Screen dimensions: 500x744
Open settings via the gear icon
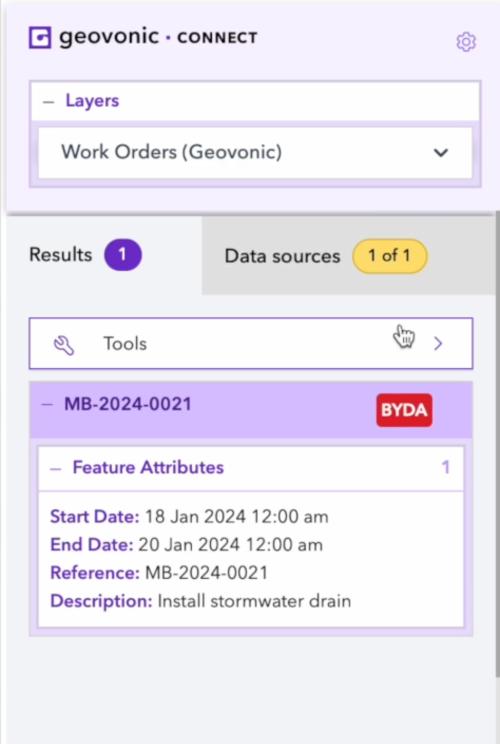pyautogui.click(x=466, y=42)
